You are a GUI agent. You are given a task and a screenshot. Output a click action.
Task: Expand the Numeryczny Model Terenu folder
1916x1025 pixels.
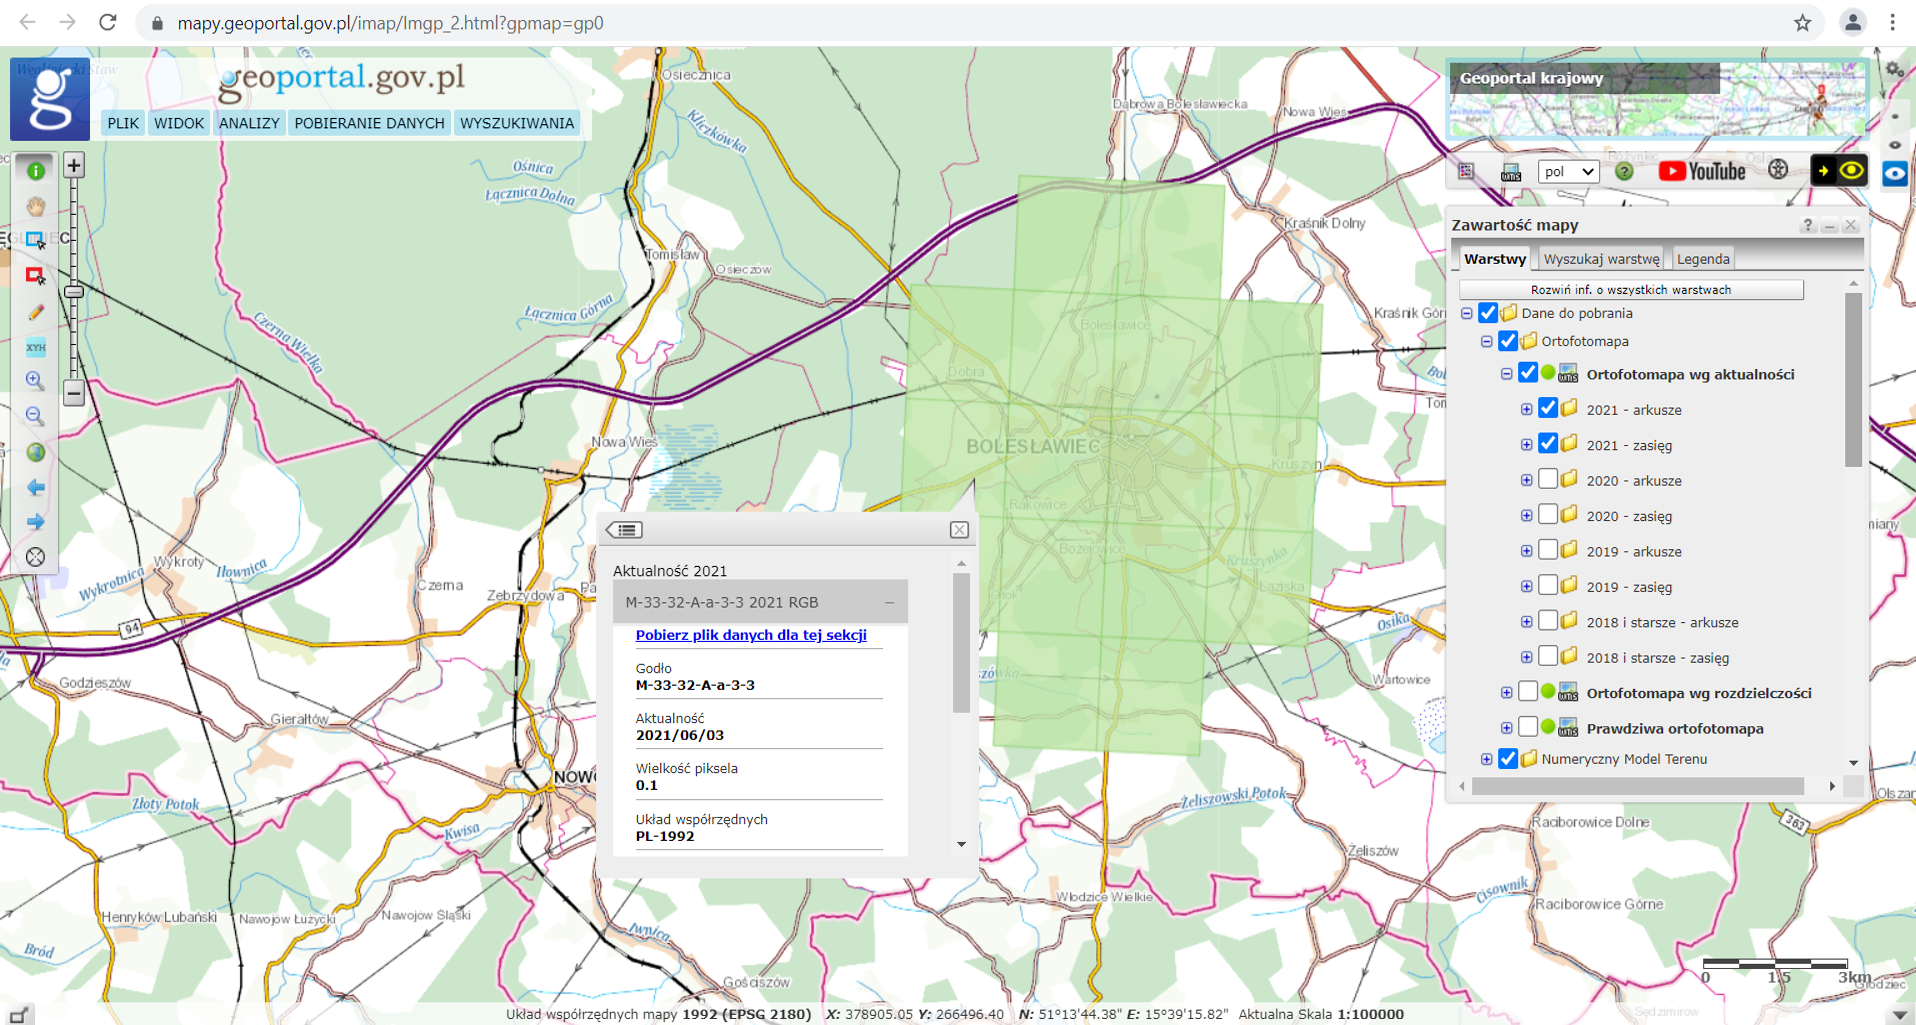pyautogui.click(x=1486, y=759)
